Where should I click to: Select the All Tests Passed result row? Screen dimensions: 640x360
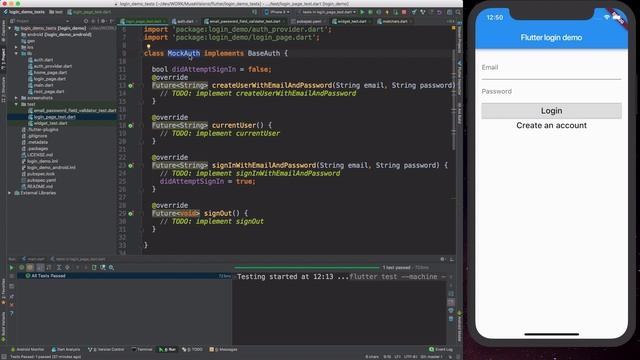124,276
